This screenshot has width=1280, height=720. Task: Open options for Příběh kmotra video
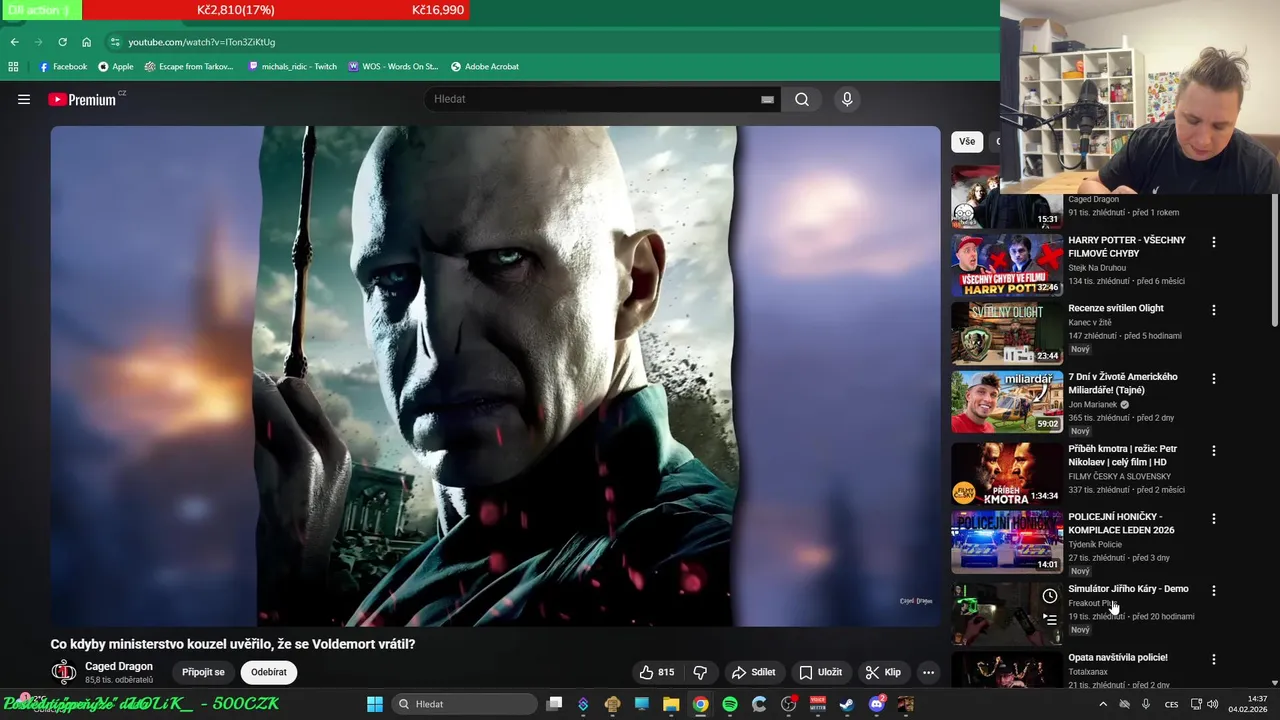click(x=1214, y=451)
